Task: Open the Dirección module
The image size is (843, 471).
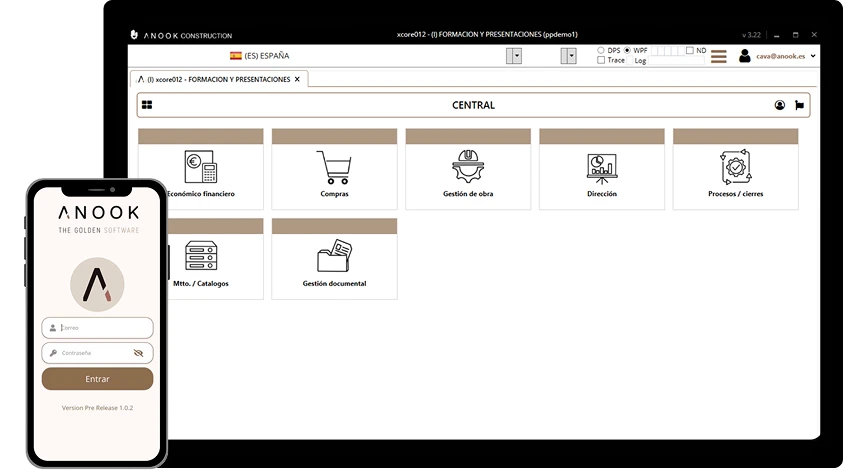Action: tap(602, 174)
